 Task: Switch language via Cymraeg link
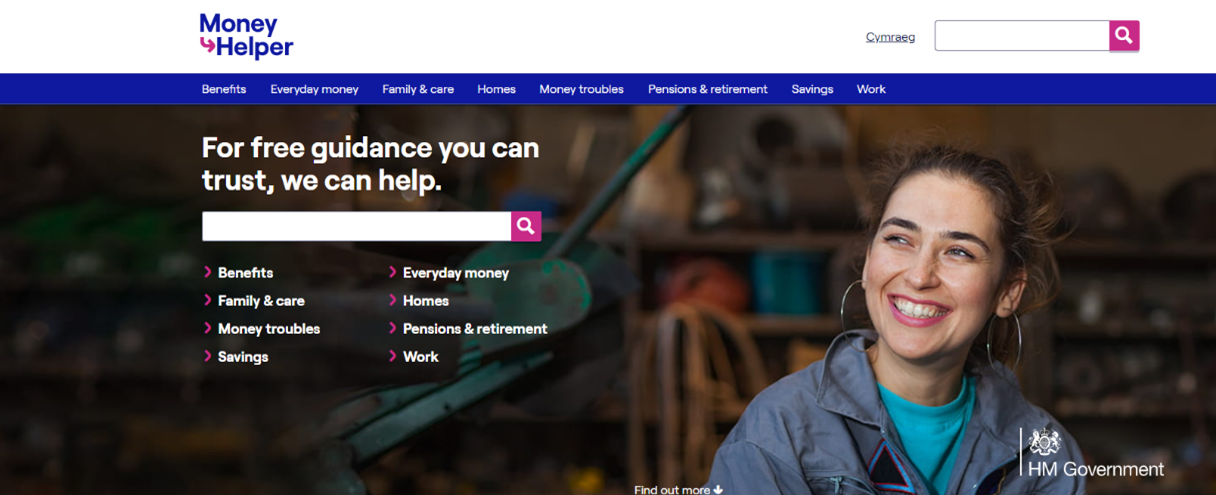tap(890, 37)
